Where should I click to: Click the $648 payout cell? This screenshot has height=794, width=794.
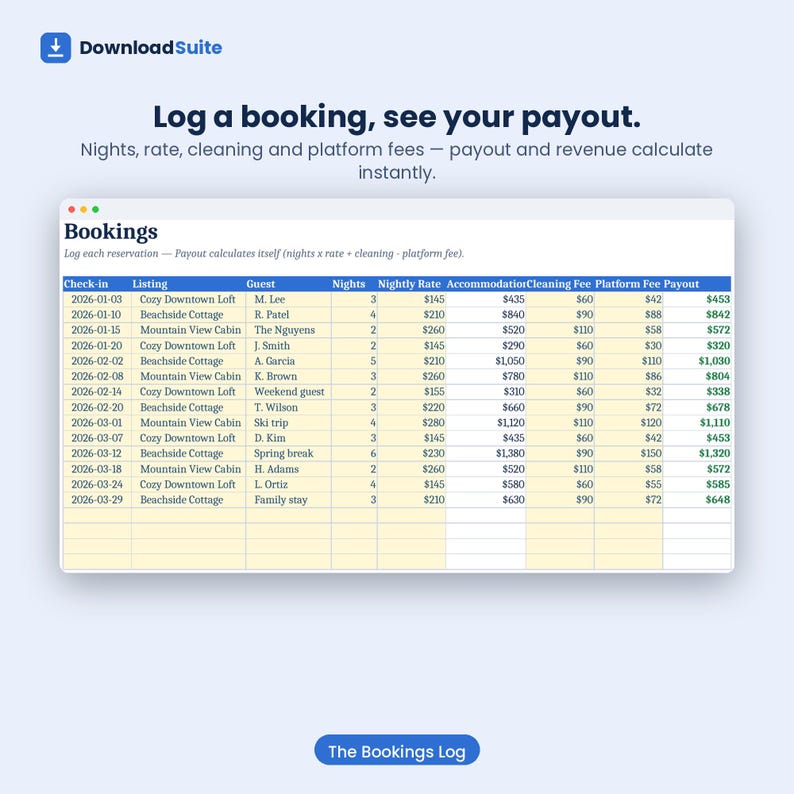coord(697,499)
